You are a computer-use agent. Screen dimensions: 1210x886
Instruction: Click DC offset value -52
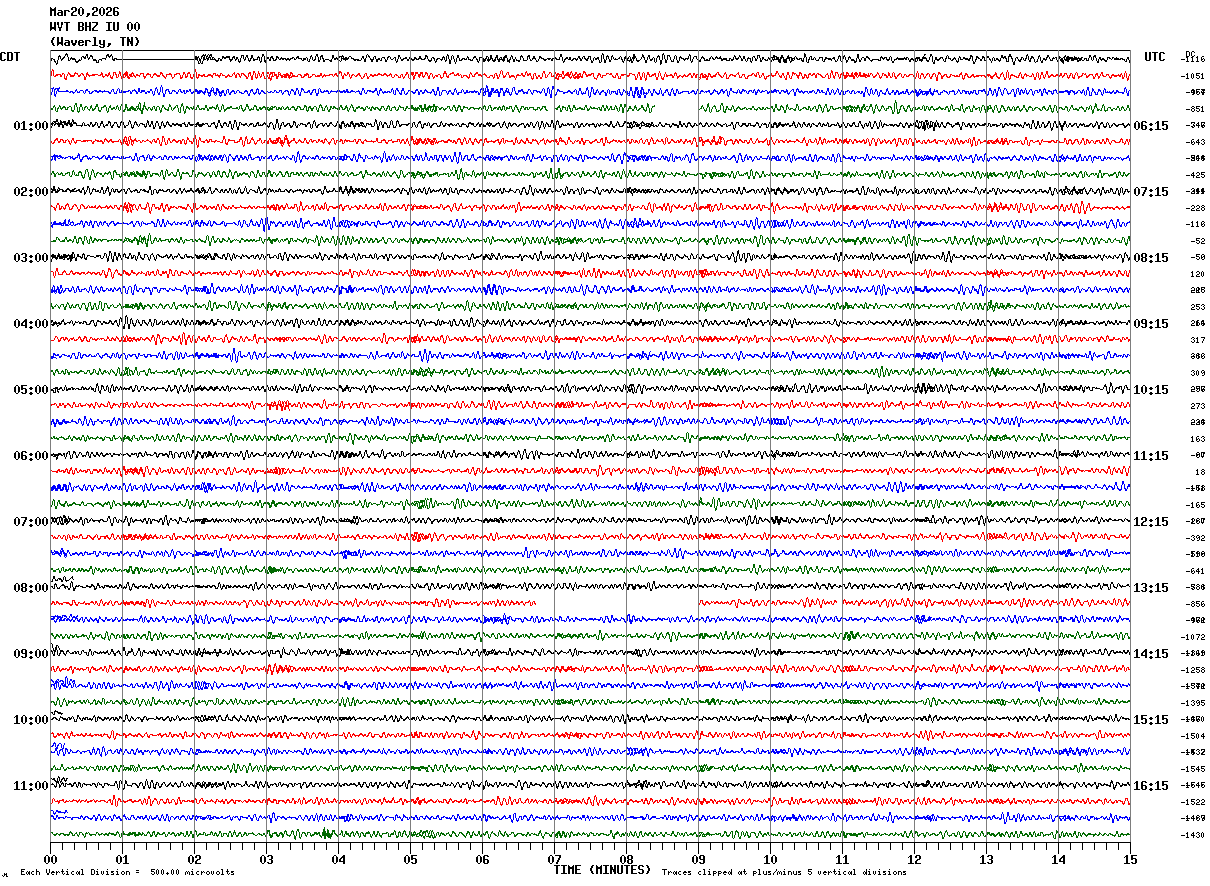click(1197, 241)
